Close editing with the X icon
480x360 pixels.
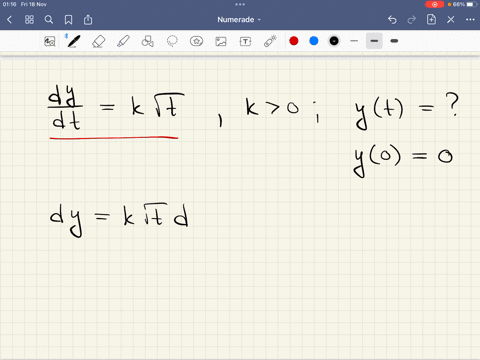point(451,20)
